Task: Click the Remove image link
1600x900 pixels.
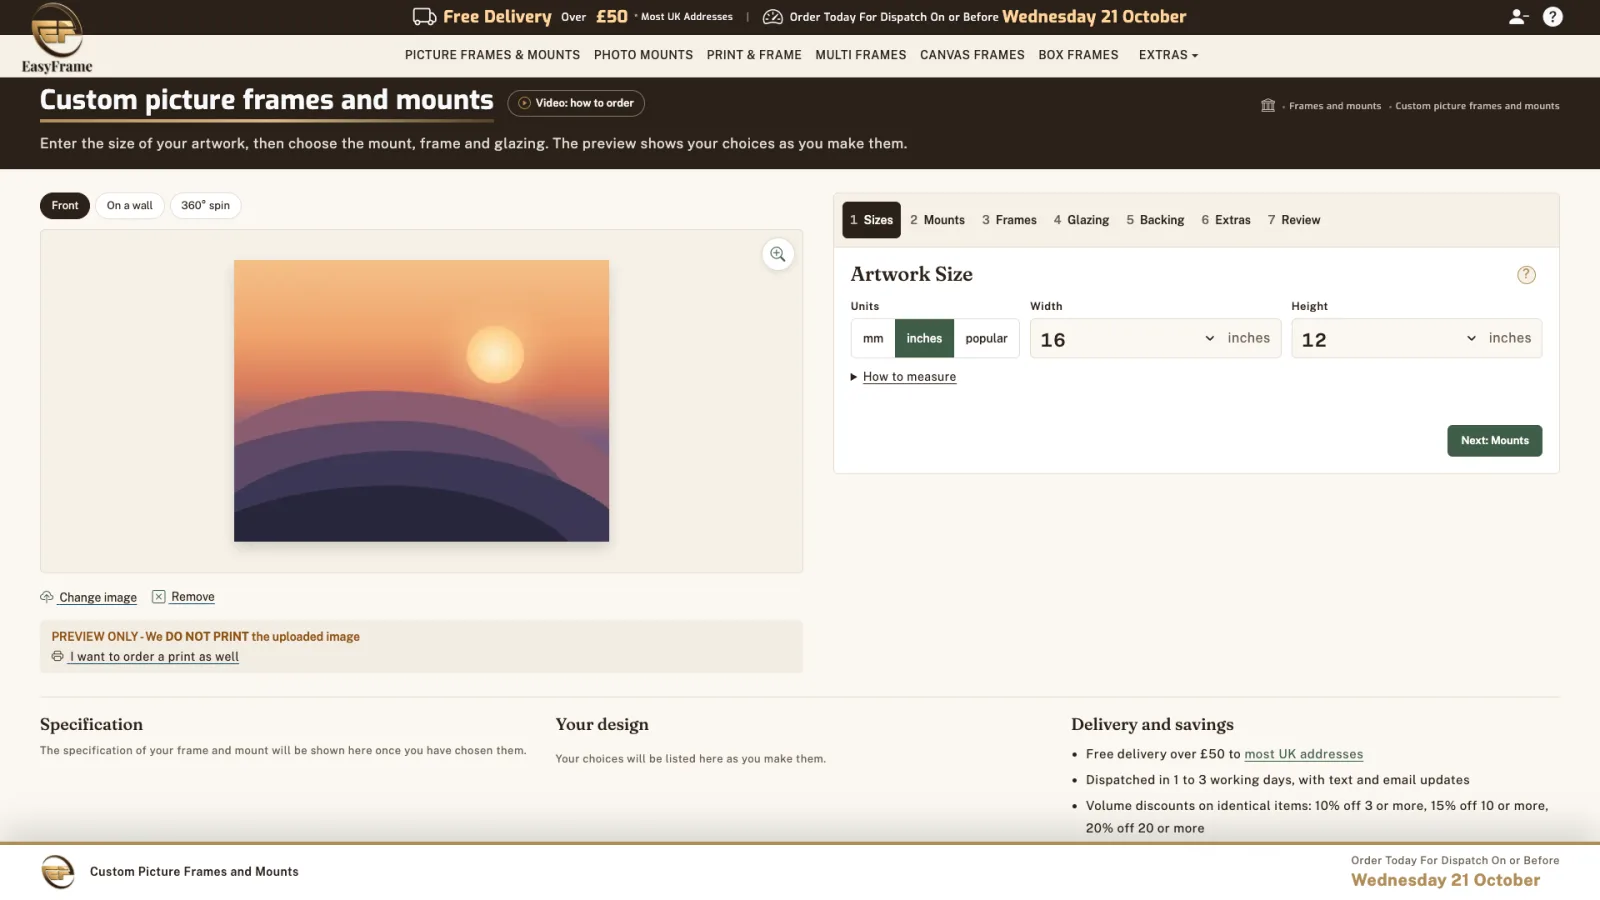Action: pos(193,597)
